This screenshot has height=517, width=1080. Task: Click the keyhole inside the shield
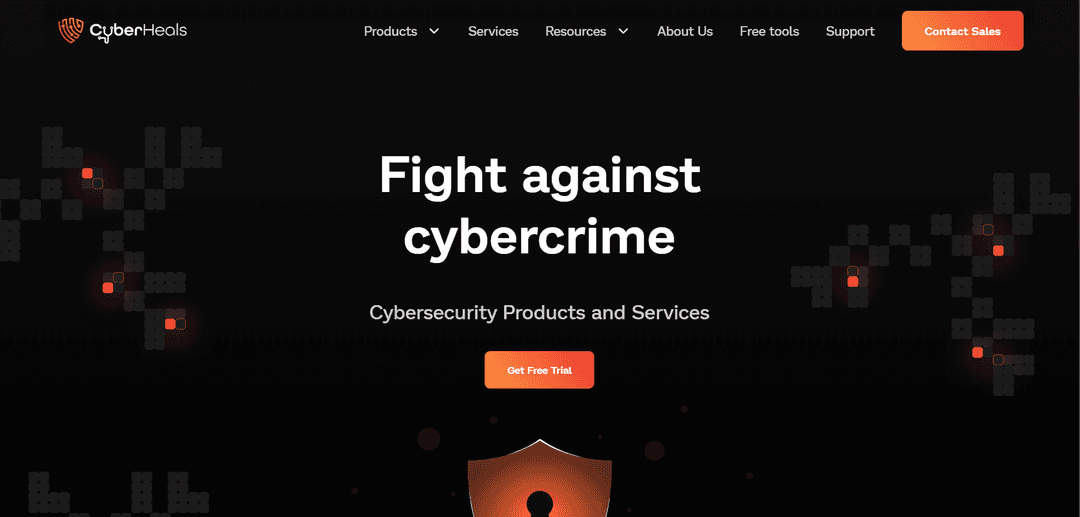pos(539,503)
